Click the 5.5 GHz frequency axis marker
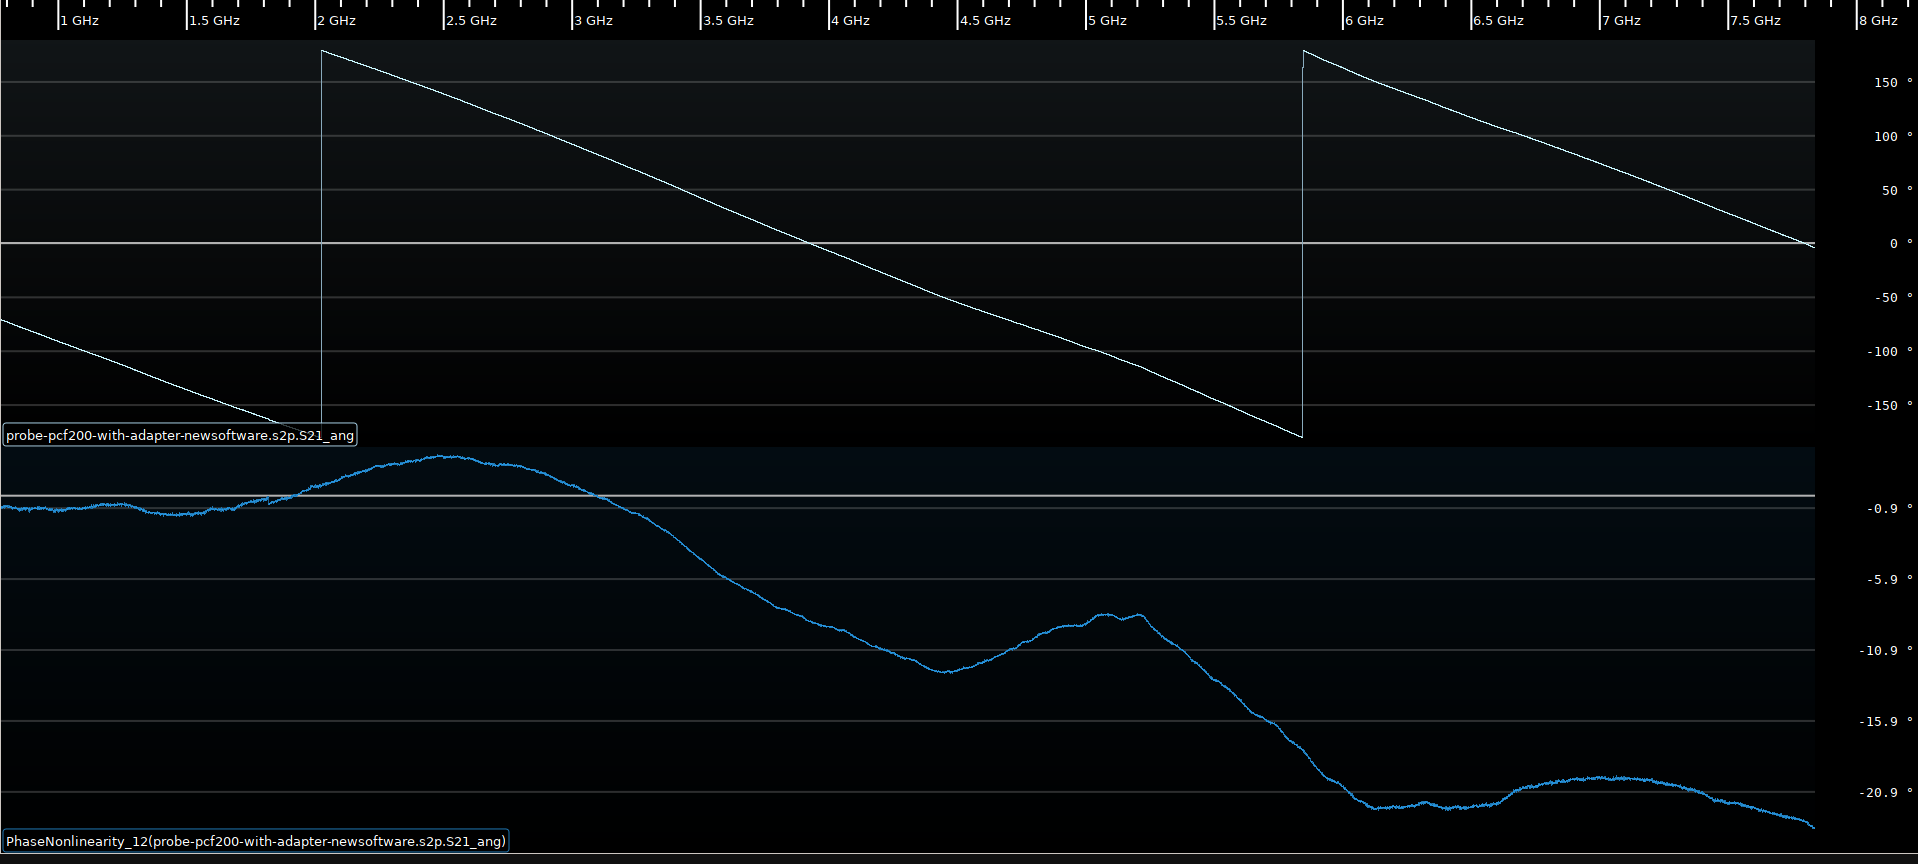 (x=1242, y=20)
